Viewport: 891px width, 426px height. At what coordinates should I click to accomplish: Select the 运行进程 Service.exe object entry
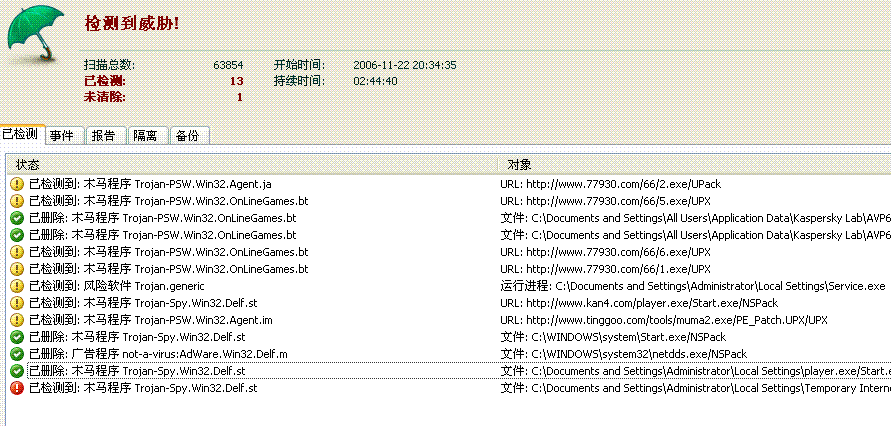pyautogui.click(x=693, y=286)
